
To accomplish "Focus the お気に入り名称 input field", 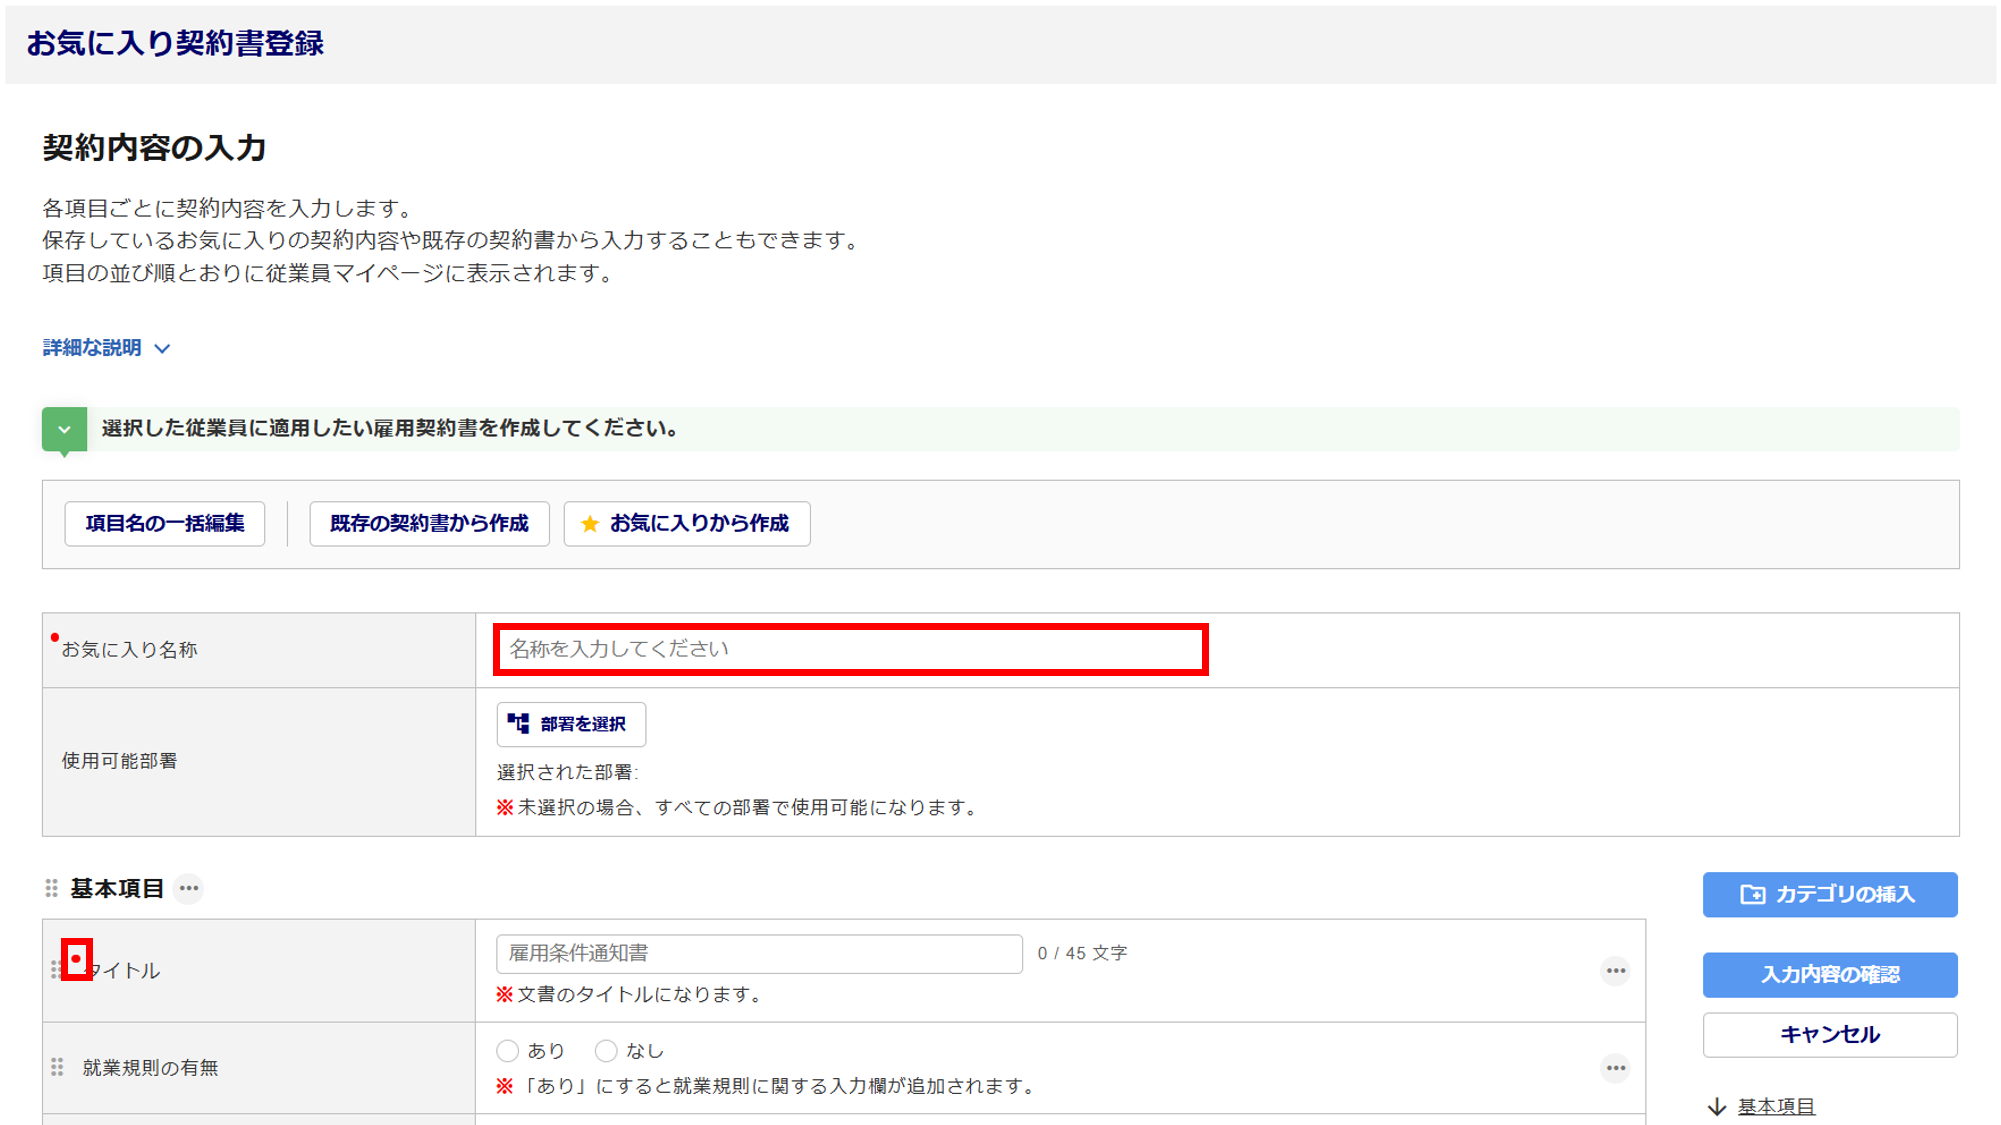I will point(851,649).
